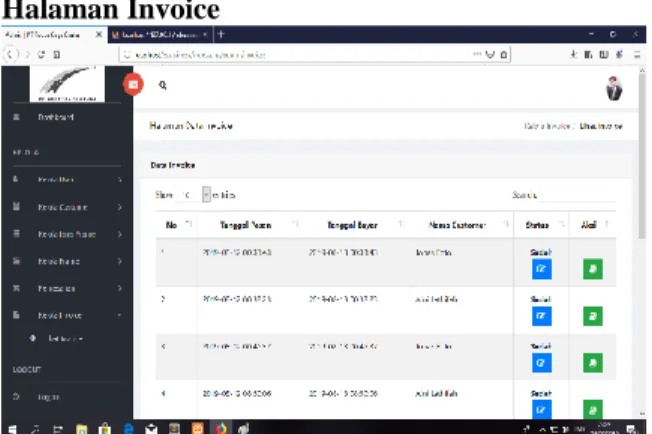The image size is (652, 434).
Task: Go forward in browser history
Action: 27,54
